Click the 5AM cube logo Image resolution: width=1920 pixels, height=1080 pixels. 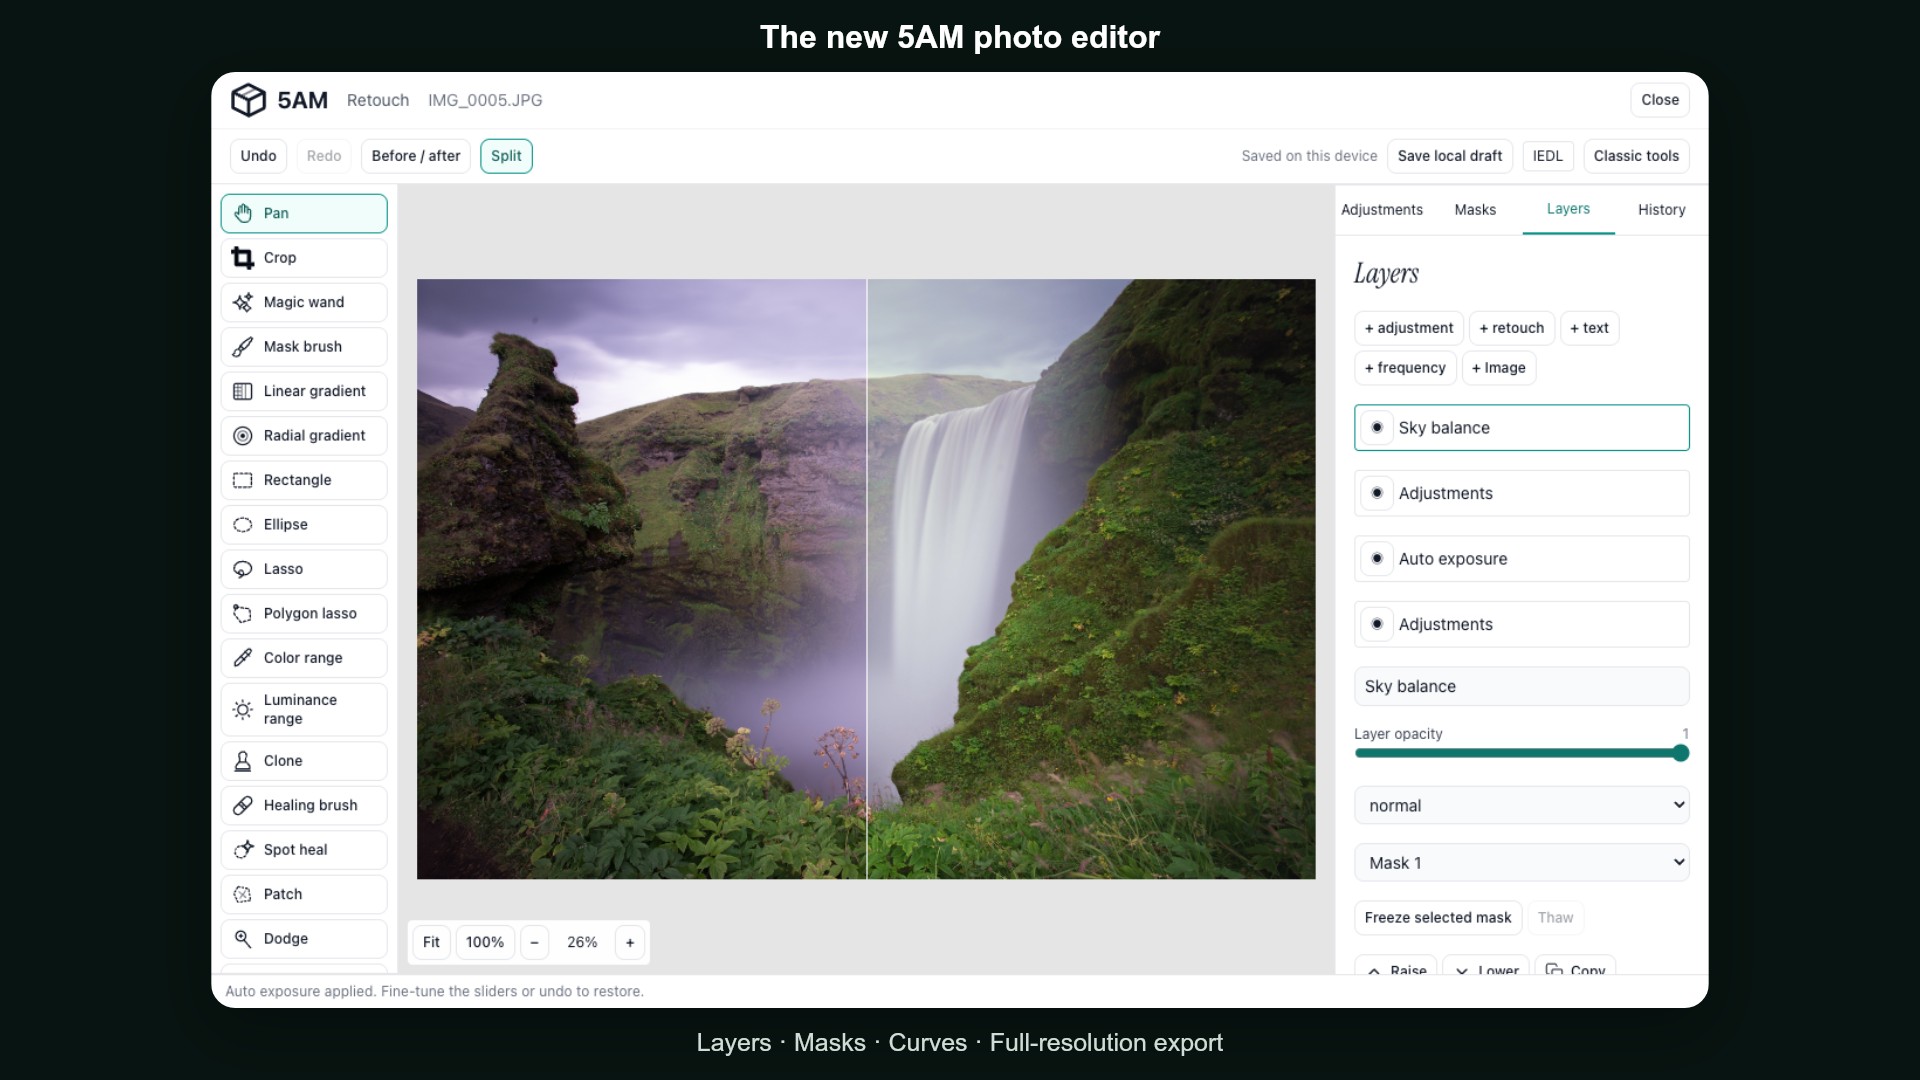(x=248, y=100)
